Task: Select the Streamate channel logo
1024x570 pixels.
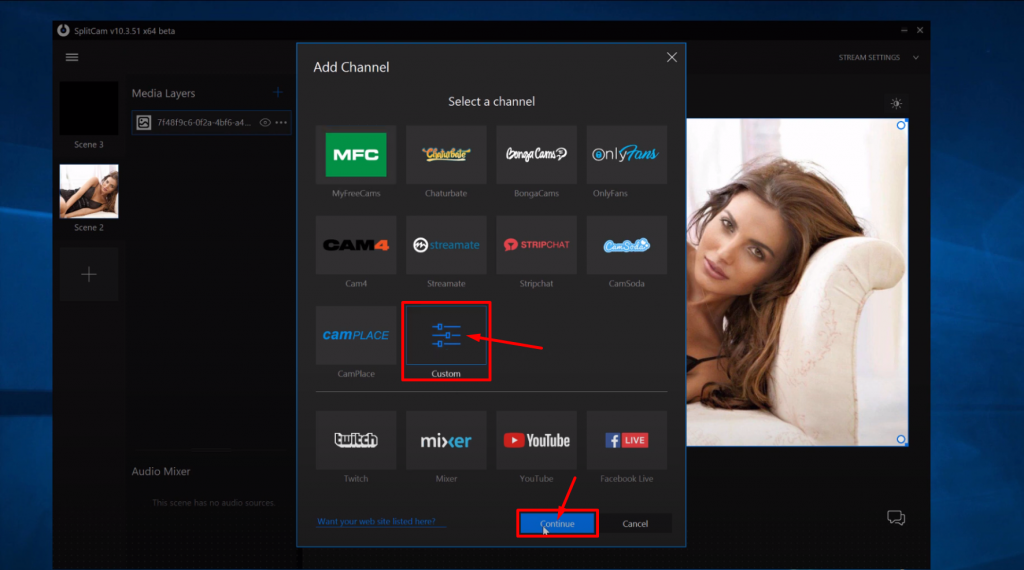Action: [446, 245]
